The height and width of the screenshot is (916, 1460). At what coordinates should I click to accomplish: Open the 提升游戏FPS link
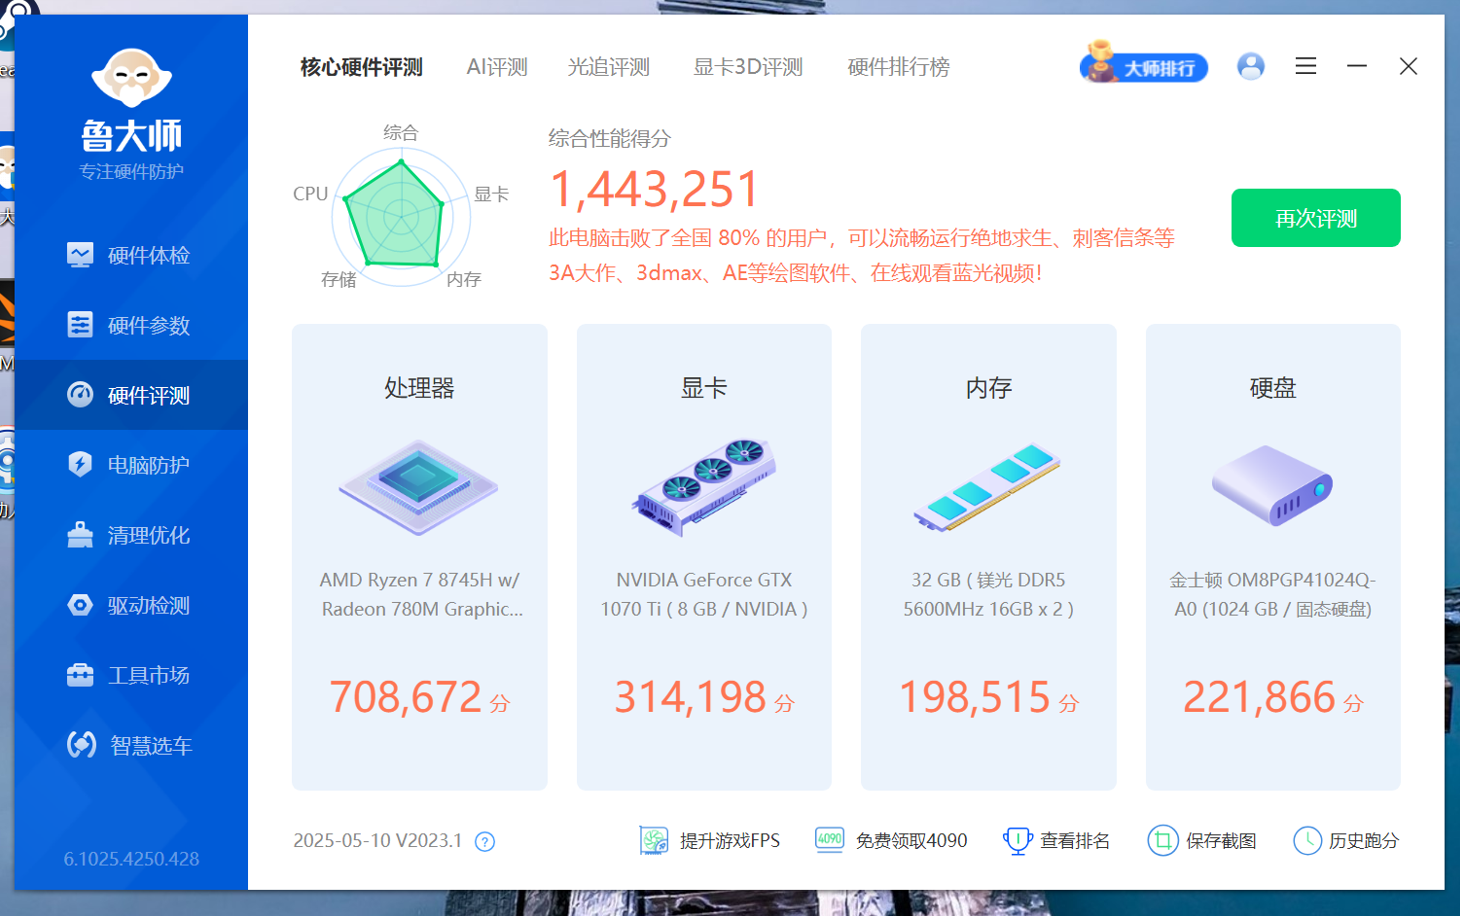coord(729,841)
